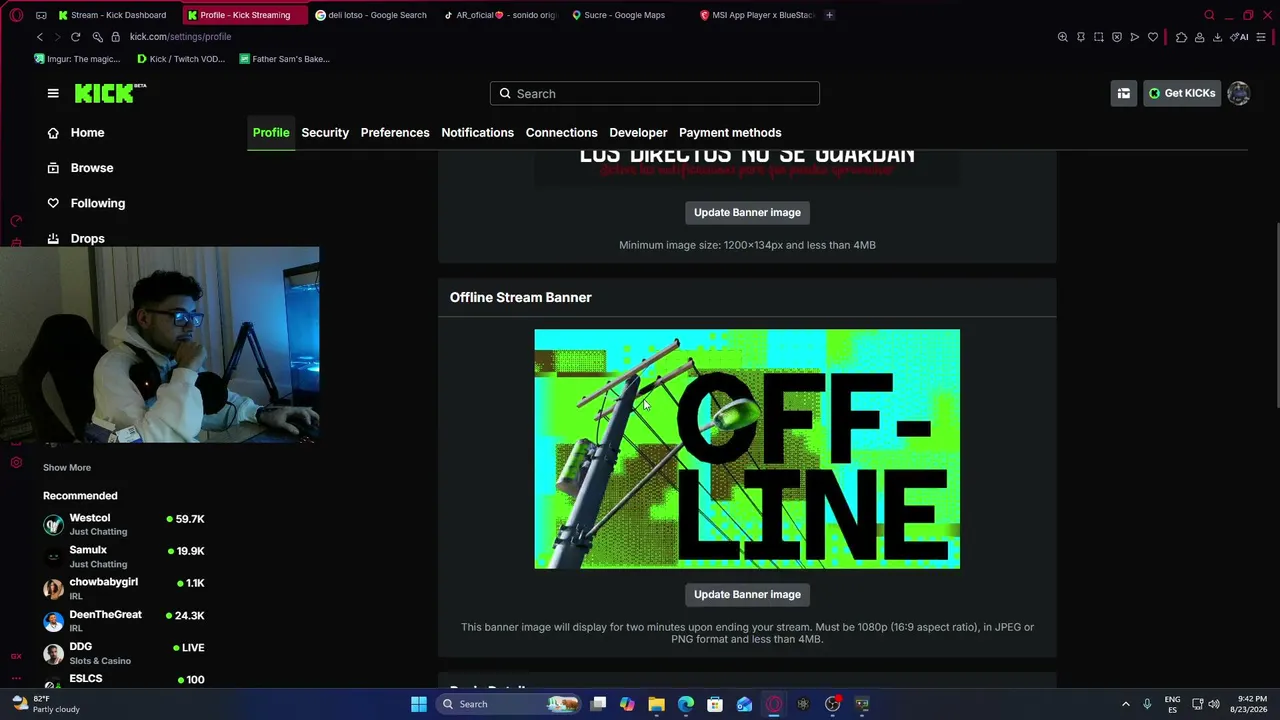Open the Kick hamburger sidebar menu
1280x720 pixels.
pos(53,93)
